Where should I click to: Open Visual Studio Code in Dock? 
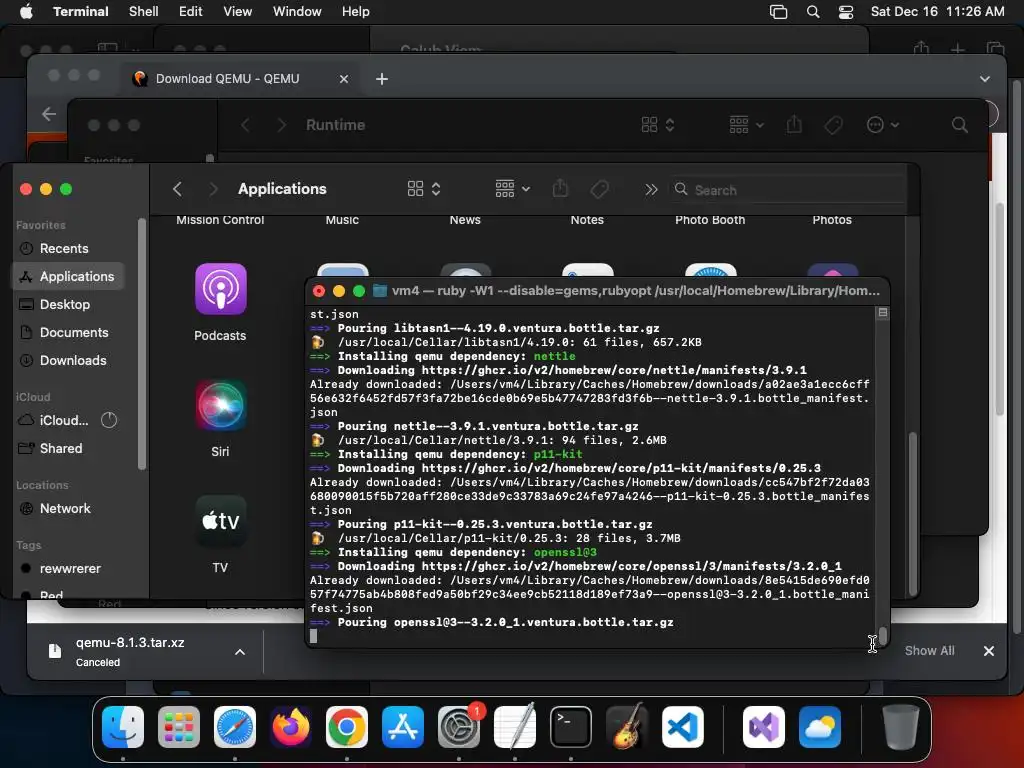[683, 727]
